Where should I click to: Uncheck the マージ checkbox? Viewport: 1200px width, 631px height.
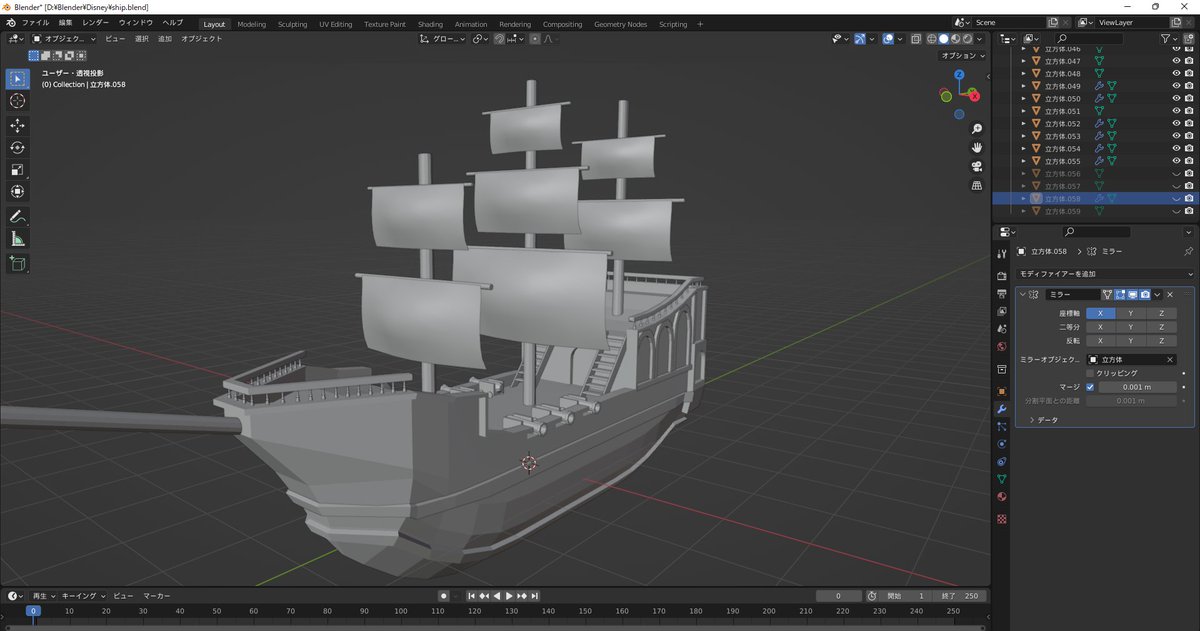point(1090,387)
